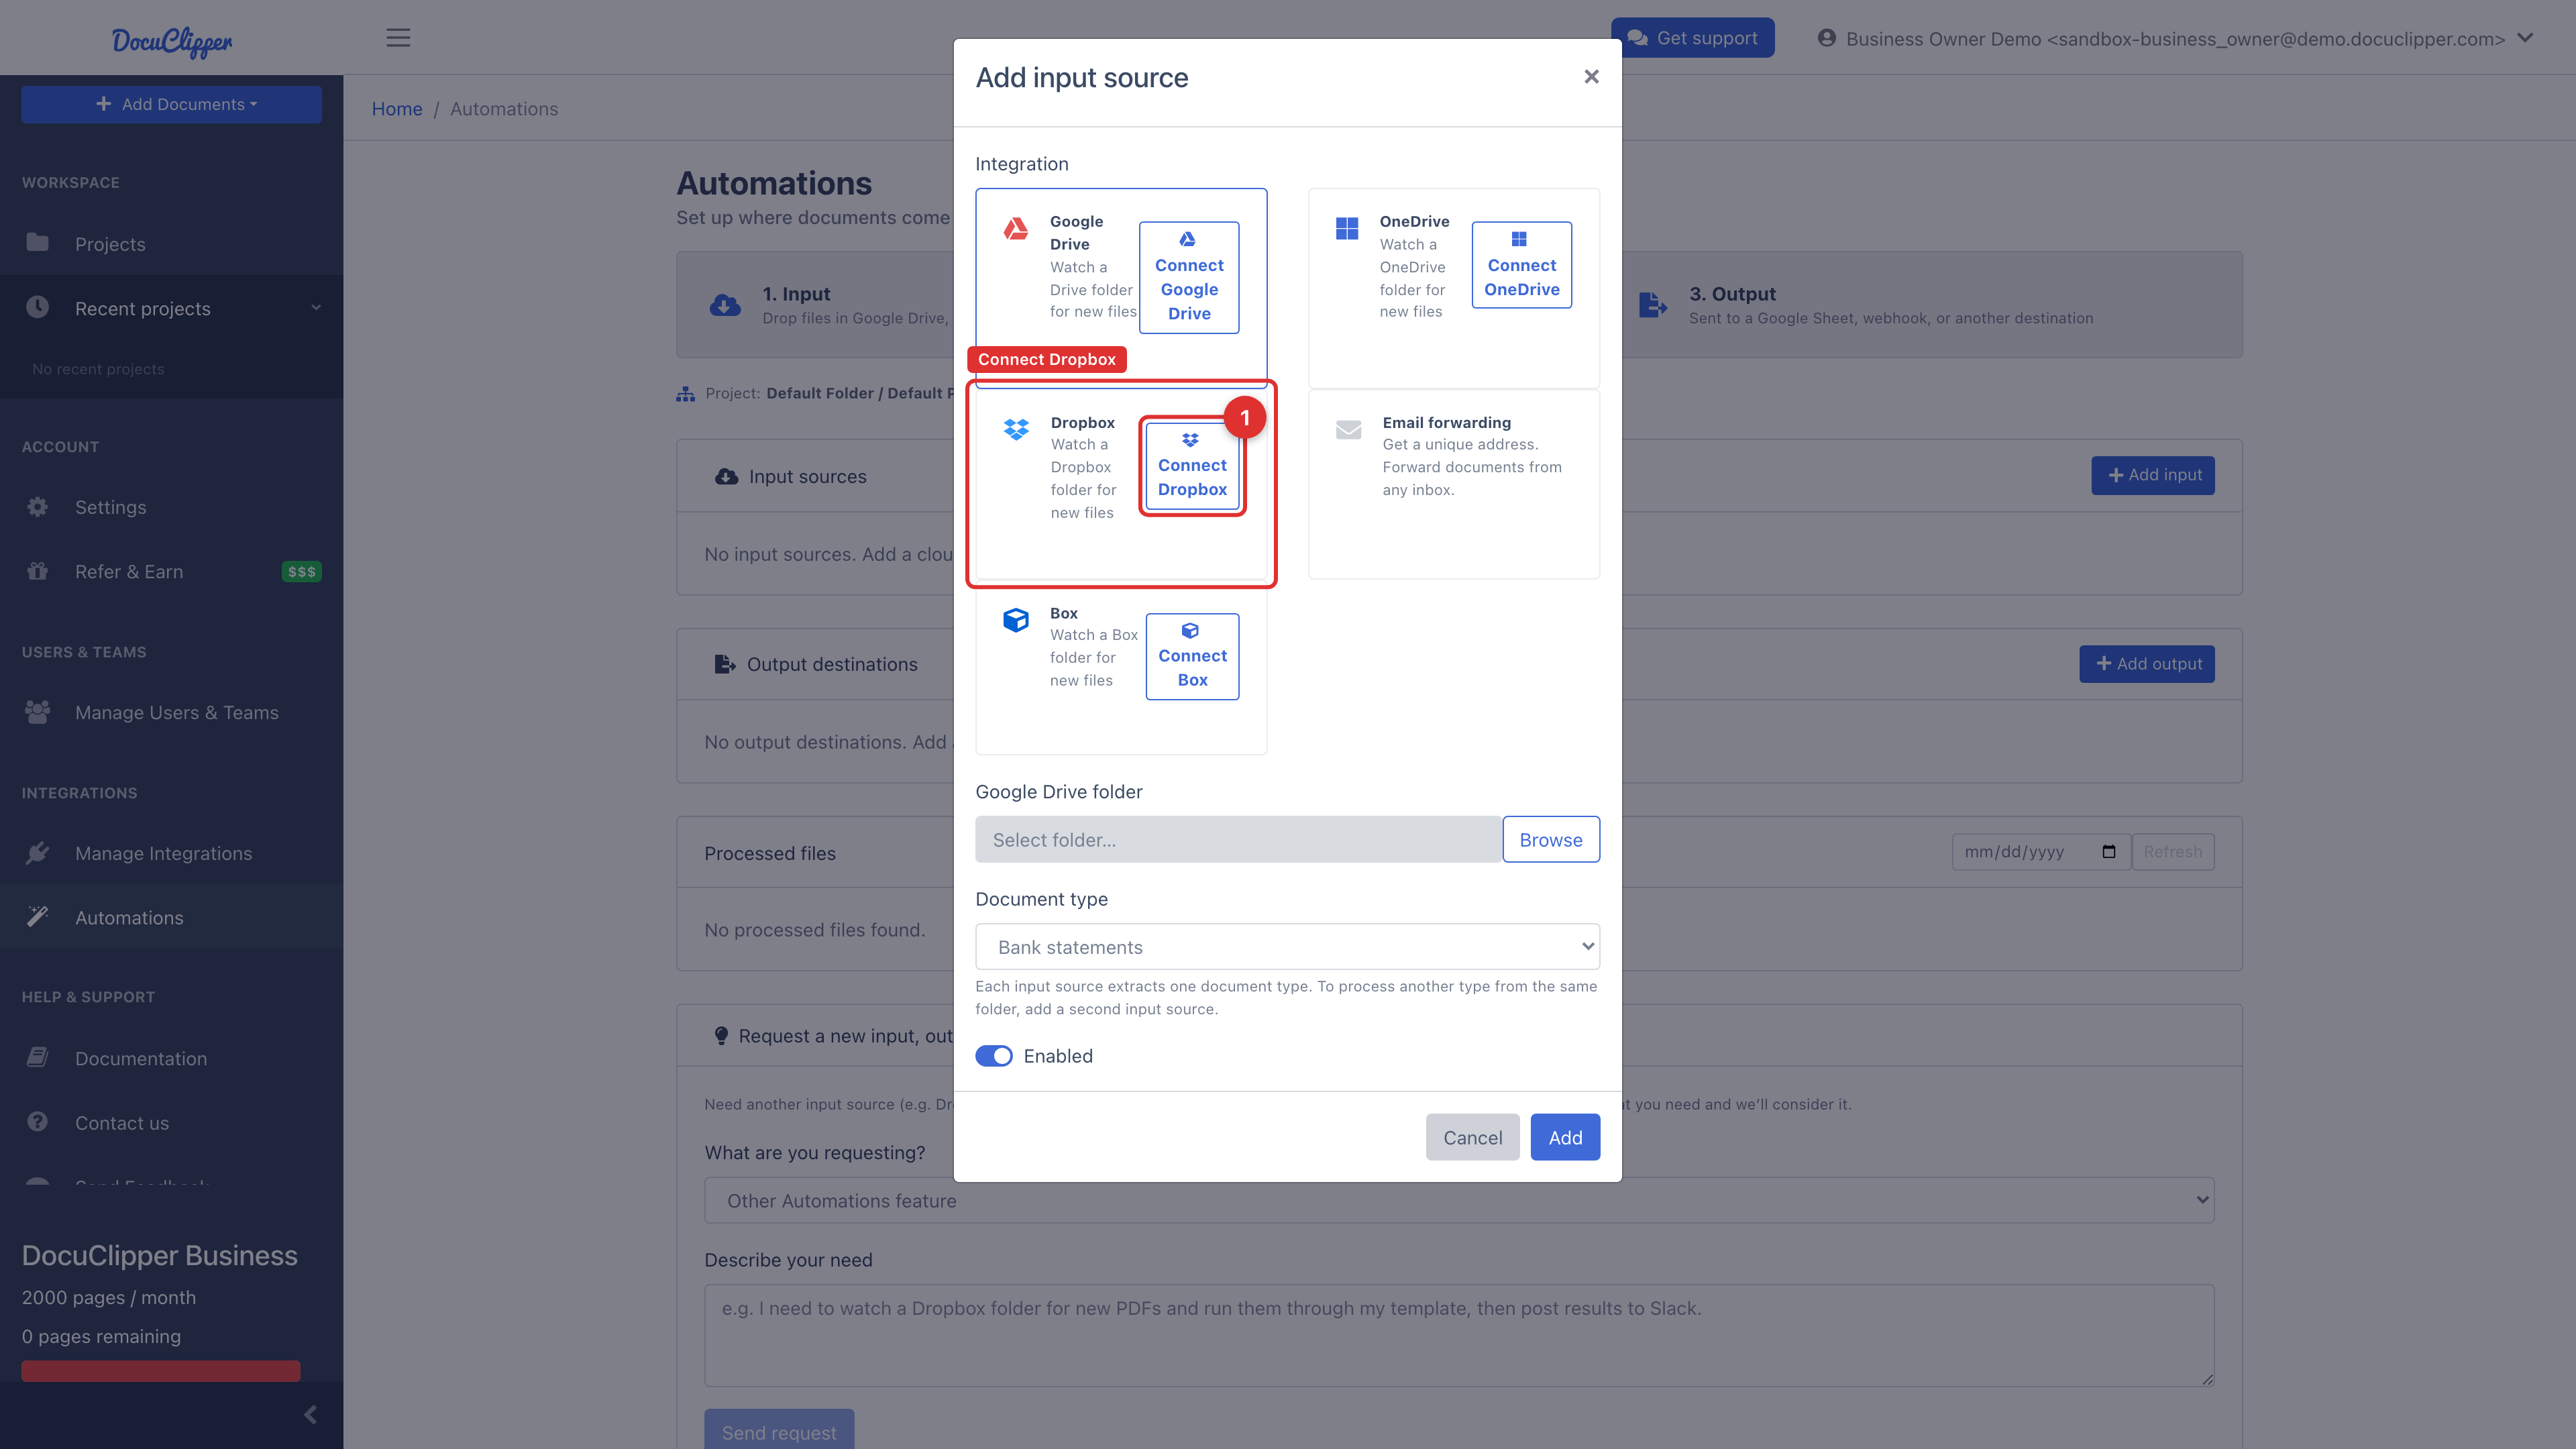Open Refer & Earn in the sidebar
Screen dimensions: 2576x1449
(x=171, y=572)
